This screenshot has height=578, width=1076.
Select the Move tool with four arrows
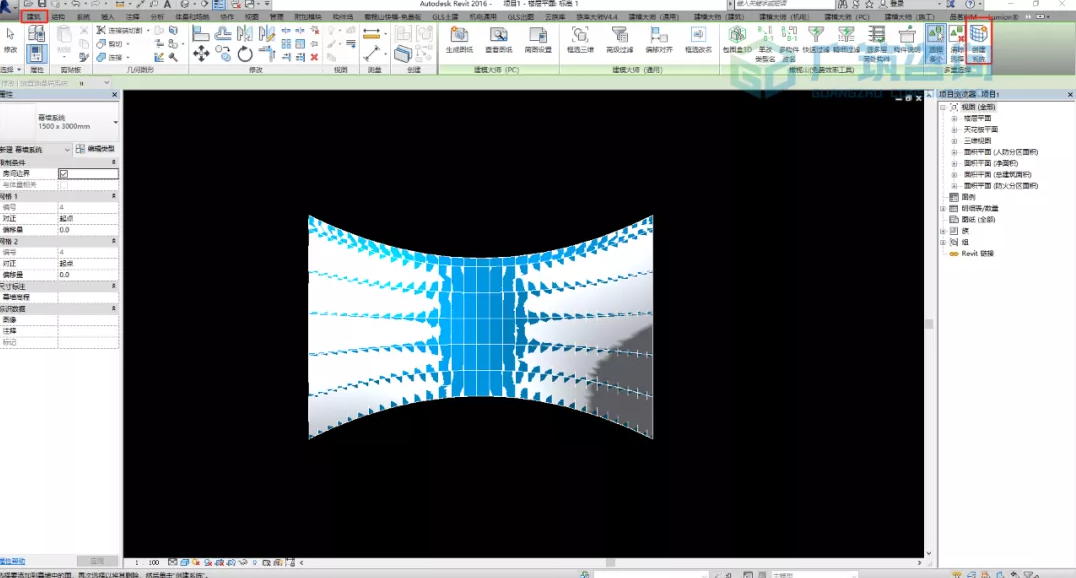[201, 54]
